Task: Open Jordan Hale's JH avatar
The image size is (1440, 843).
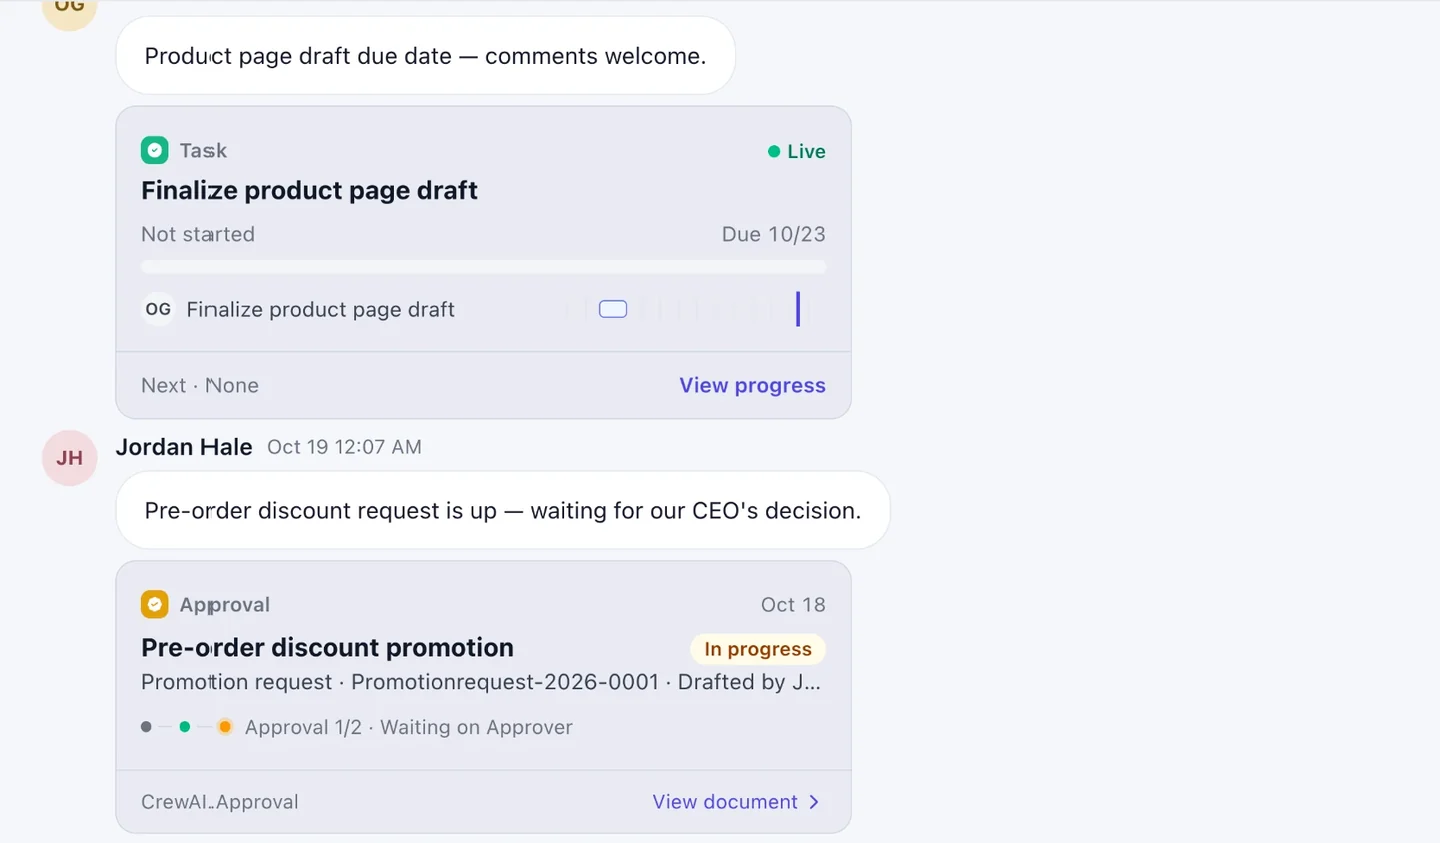Action: [70, 458]
